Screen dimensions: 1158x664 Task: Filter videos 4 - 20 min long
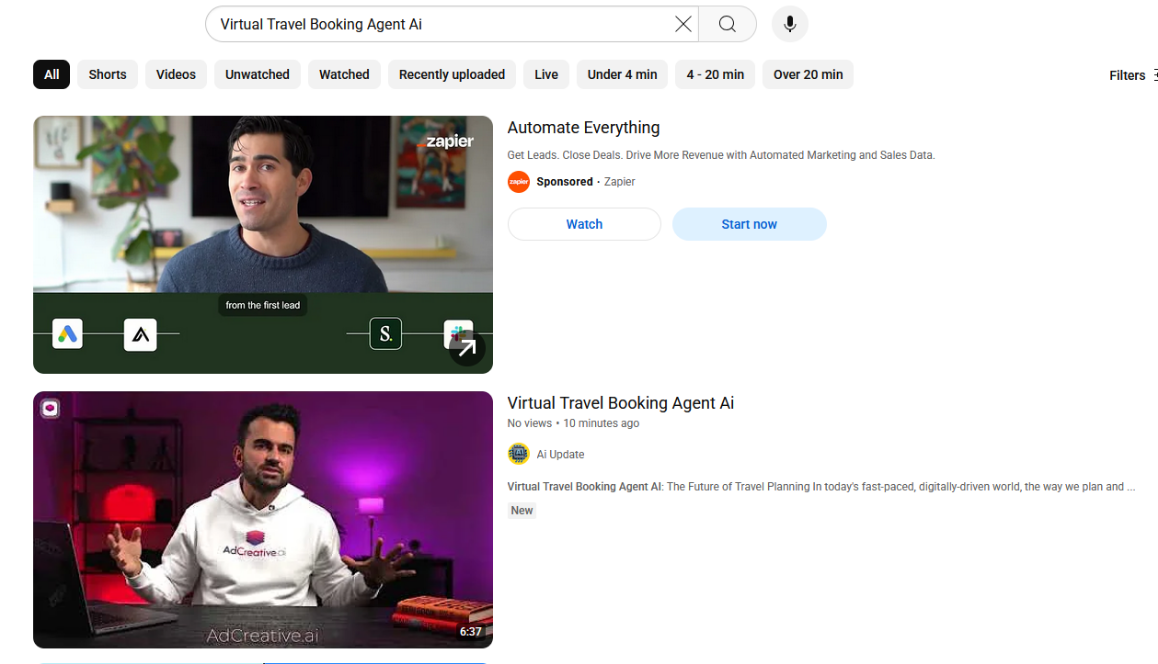[715, 75]
